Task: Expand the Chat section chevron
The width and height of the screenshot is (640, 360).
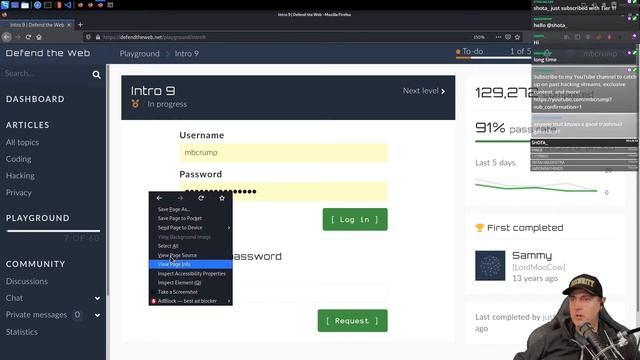Action: tap(97, 298)
